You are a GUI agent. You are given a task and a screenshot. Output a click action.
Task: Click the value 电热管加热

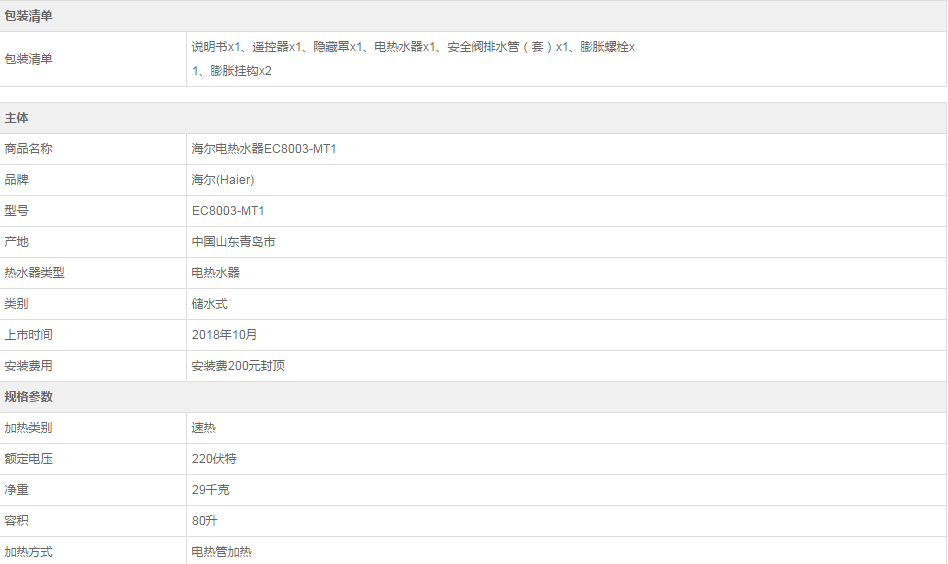pos(221,552)
